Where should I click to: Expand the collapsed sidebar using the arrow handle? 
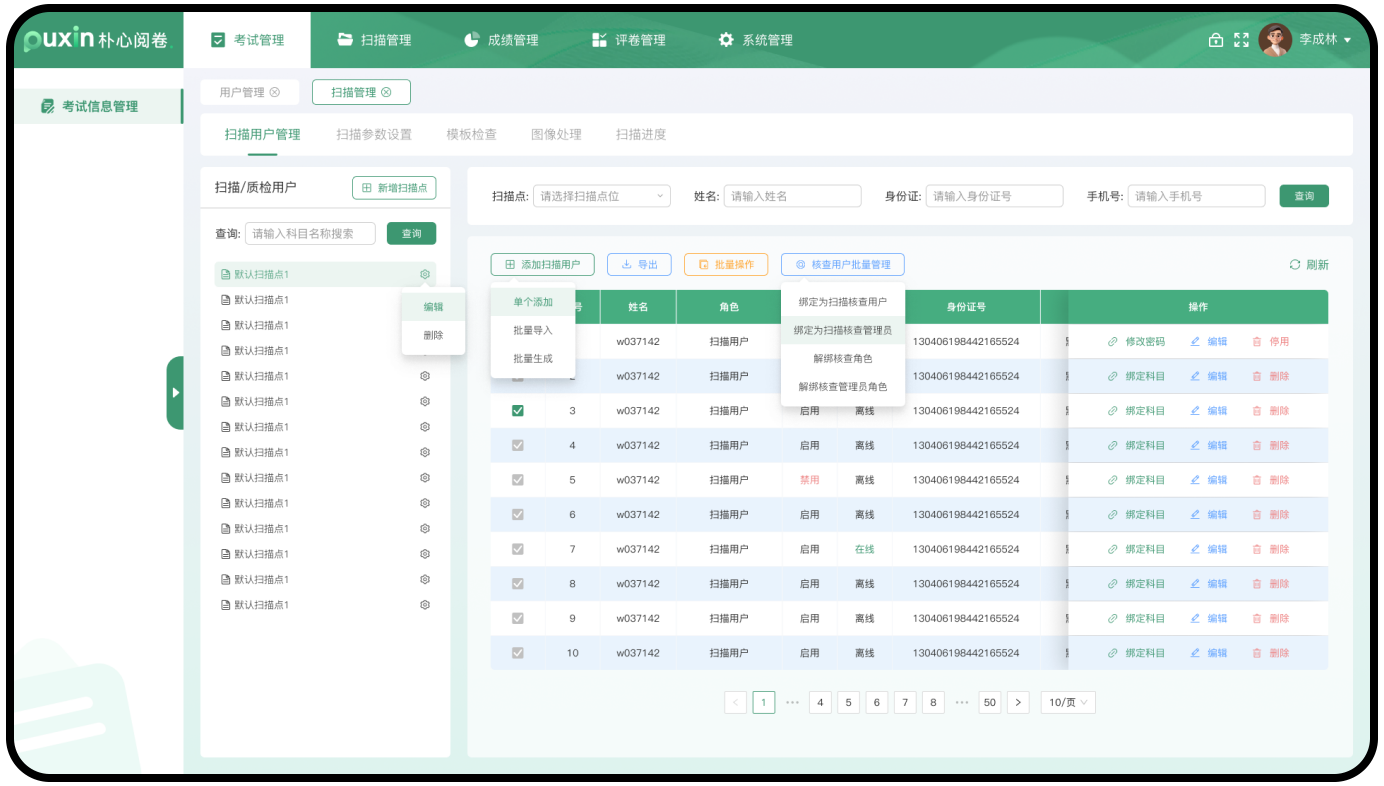175,393
